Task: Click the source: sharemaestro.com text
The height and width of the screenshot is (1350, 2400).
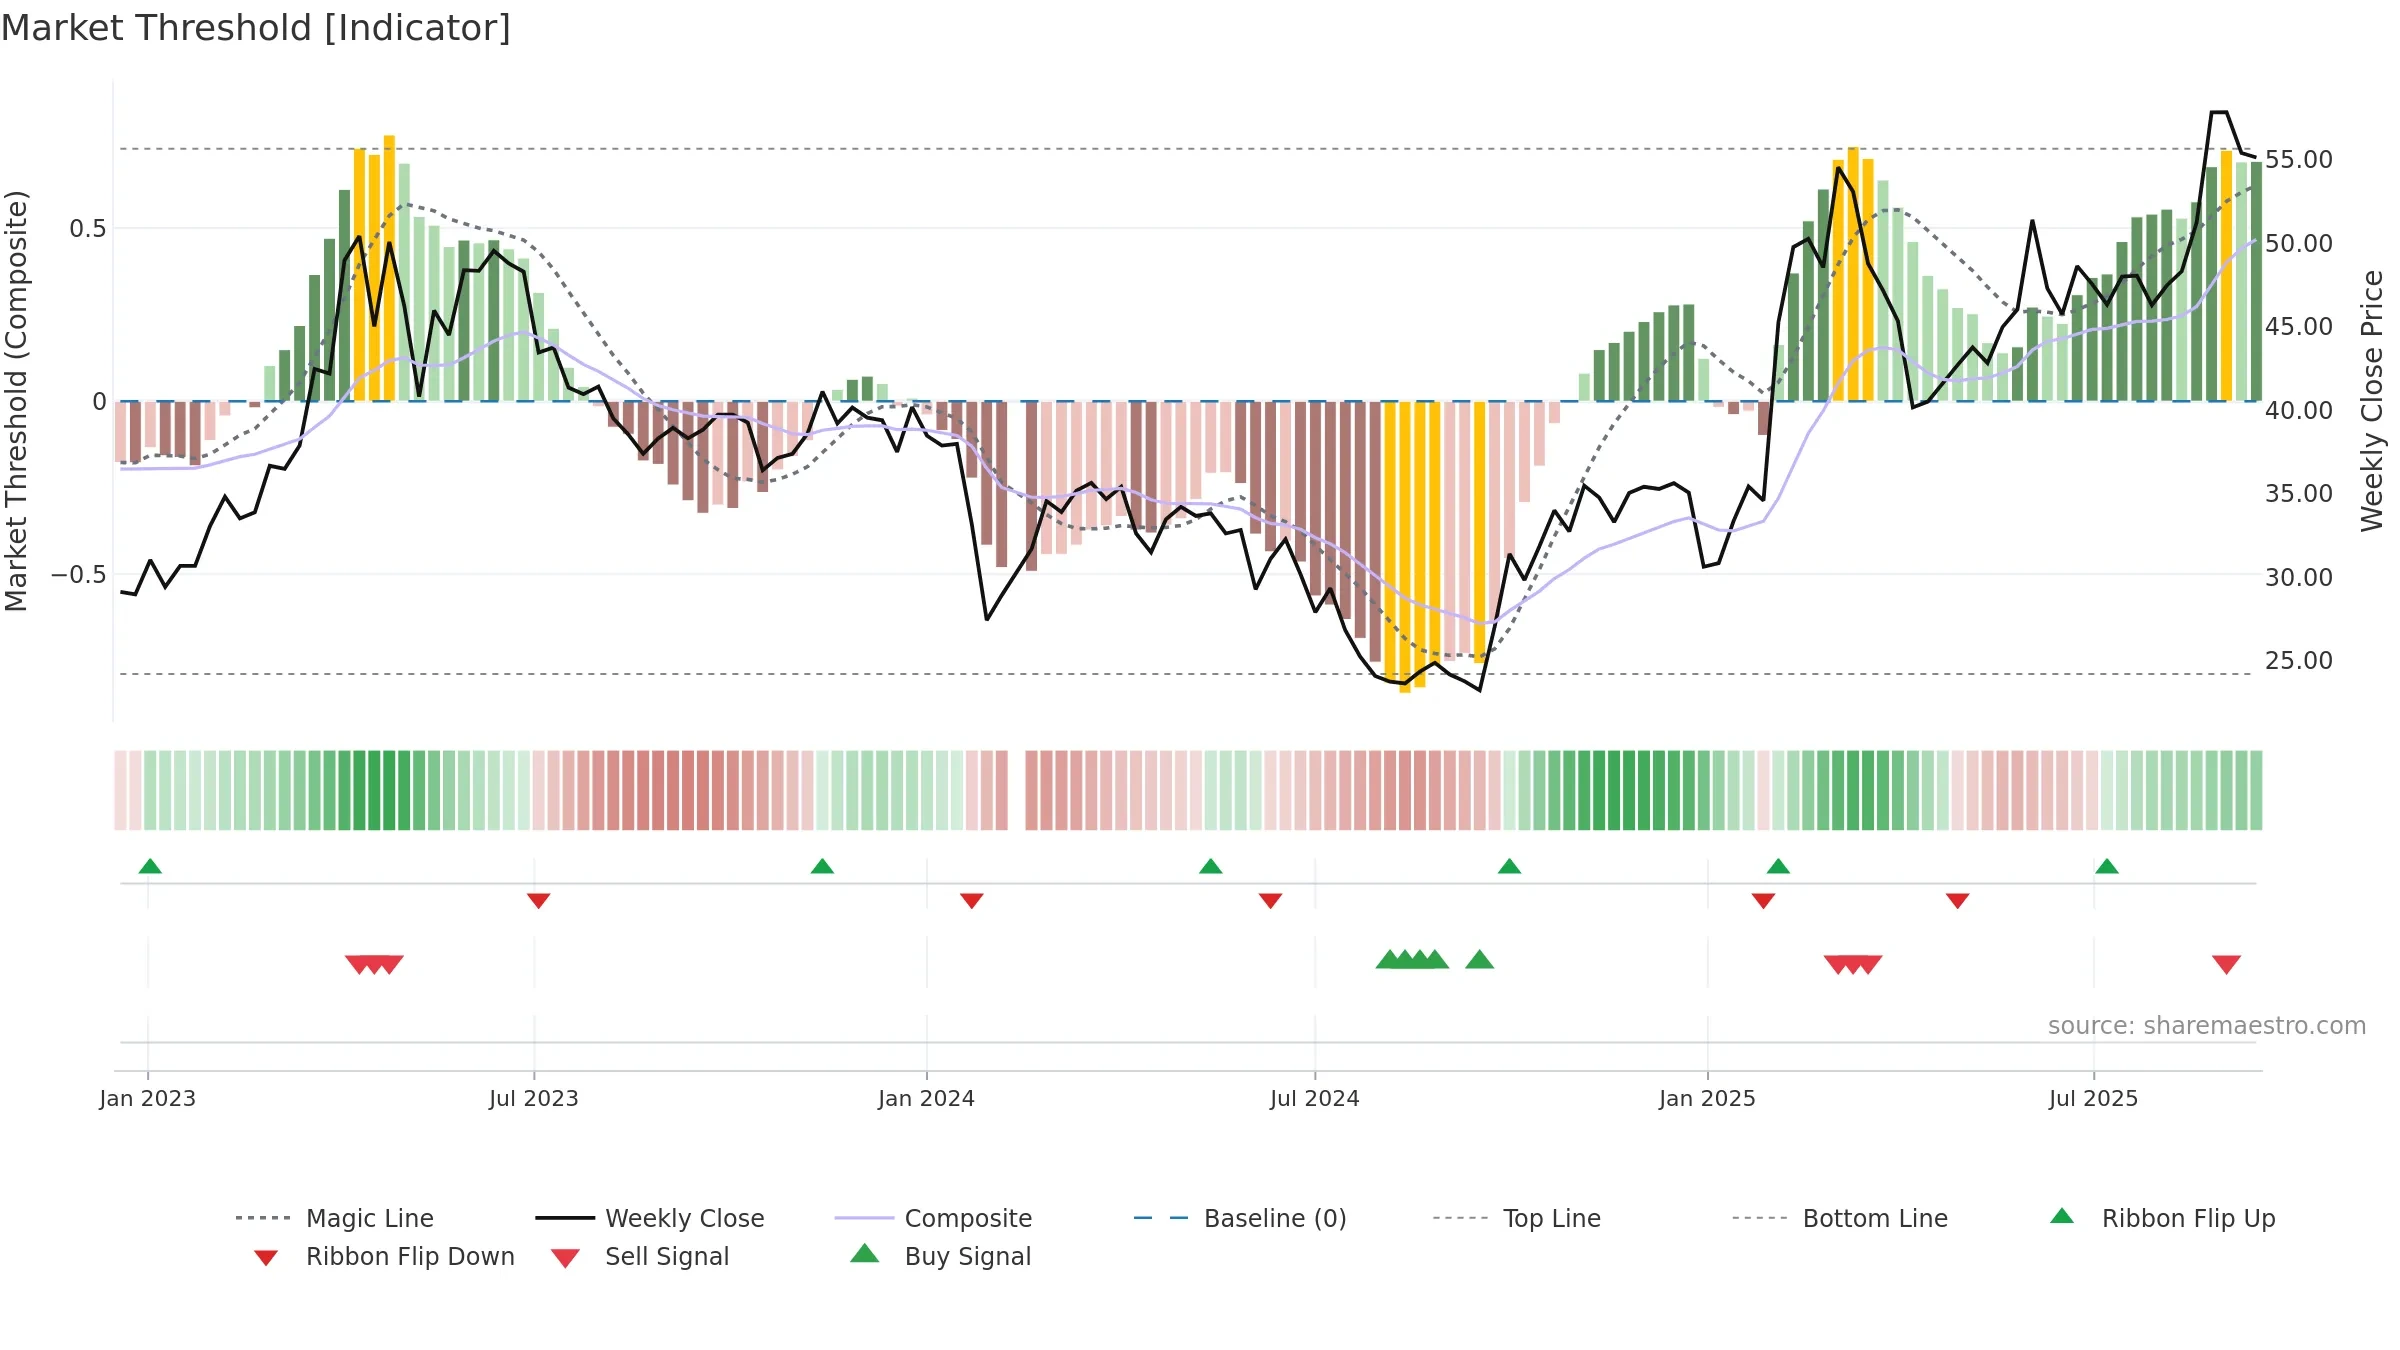Action: pyautogui.click(x=2207, y=1026)
